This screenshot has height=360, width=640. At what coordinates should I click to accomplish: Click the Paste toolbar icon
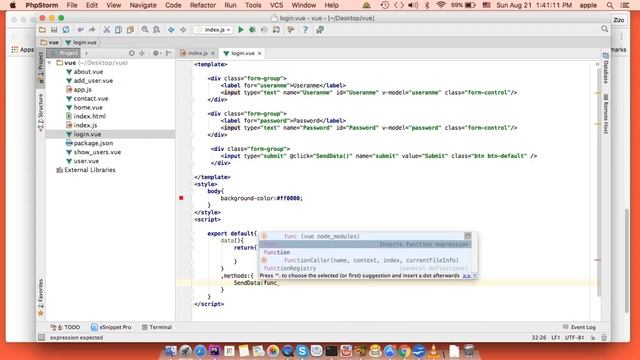(x=130, y=30)
